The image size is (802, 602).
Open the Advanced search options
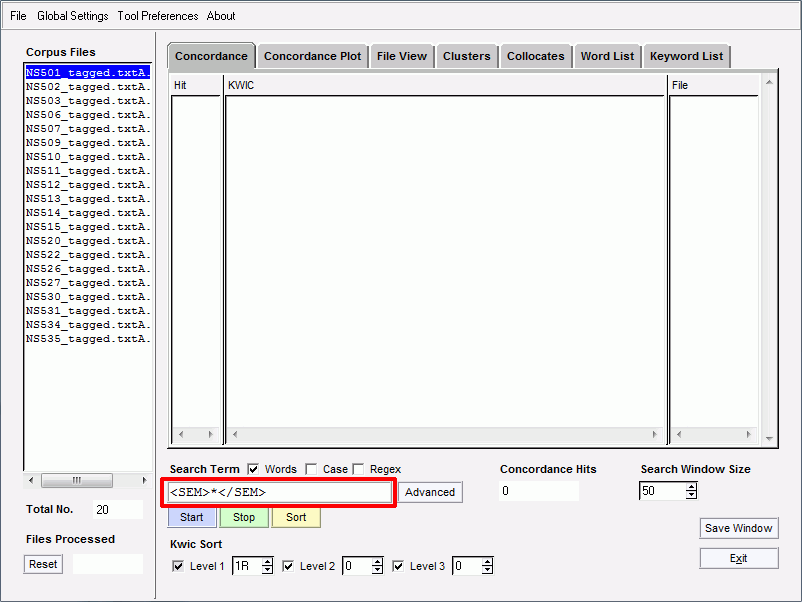click(x=430, y=492)
